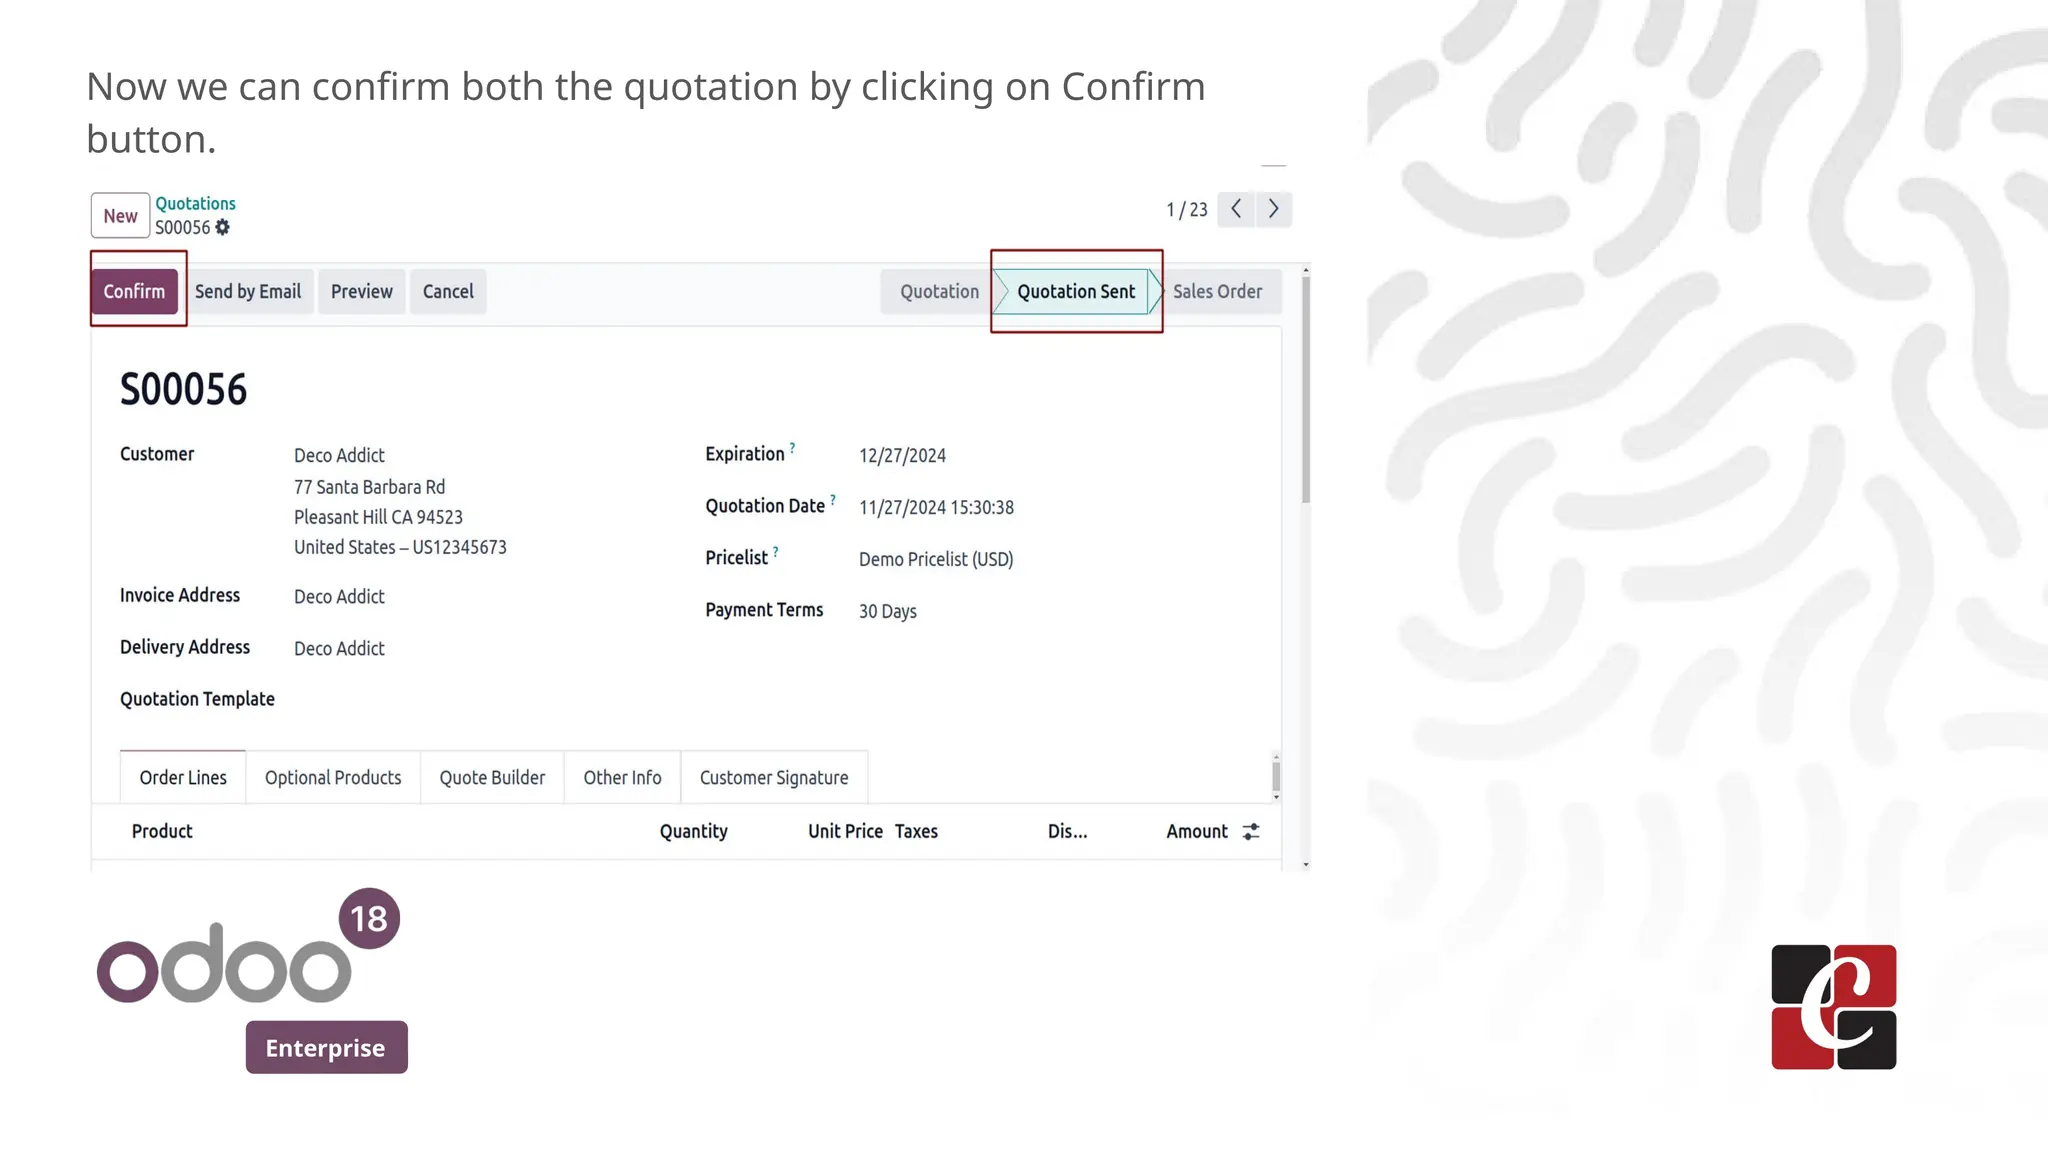Image resolution: width=2048 pixels, height=1152 pixels.
Task: Go to the previous record arrow
Action: point(1236,209)
